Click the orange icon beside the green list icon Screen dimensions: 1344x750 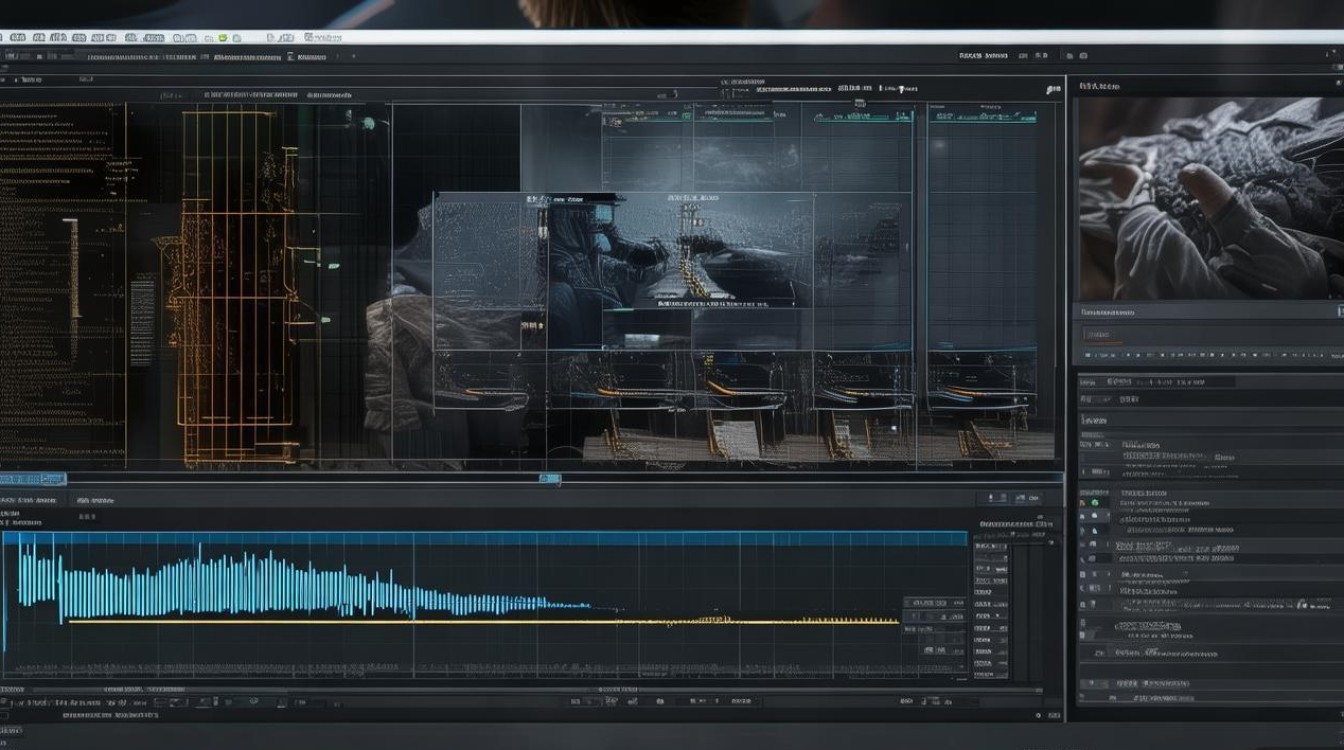pyautogui.click(x=1083, y=503)
